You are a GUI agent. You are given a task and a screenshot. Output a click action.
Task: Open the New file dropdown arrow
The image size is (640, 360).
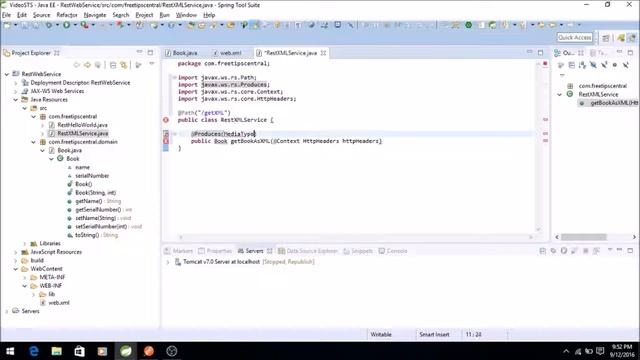pos(16,25)
